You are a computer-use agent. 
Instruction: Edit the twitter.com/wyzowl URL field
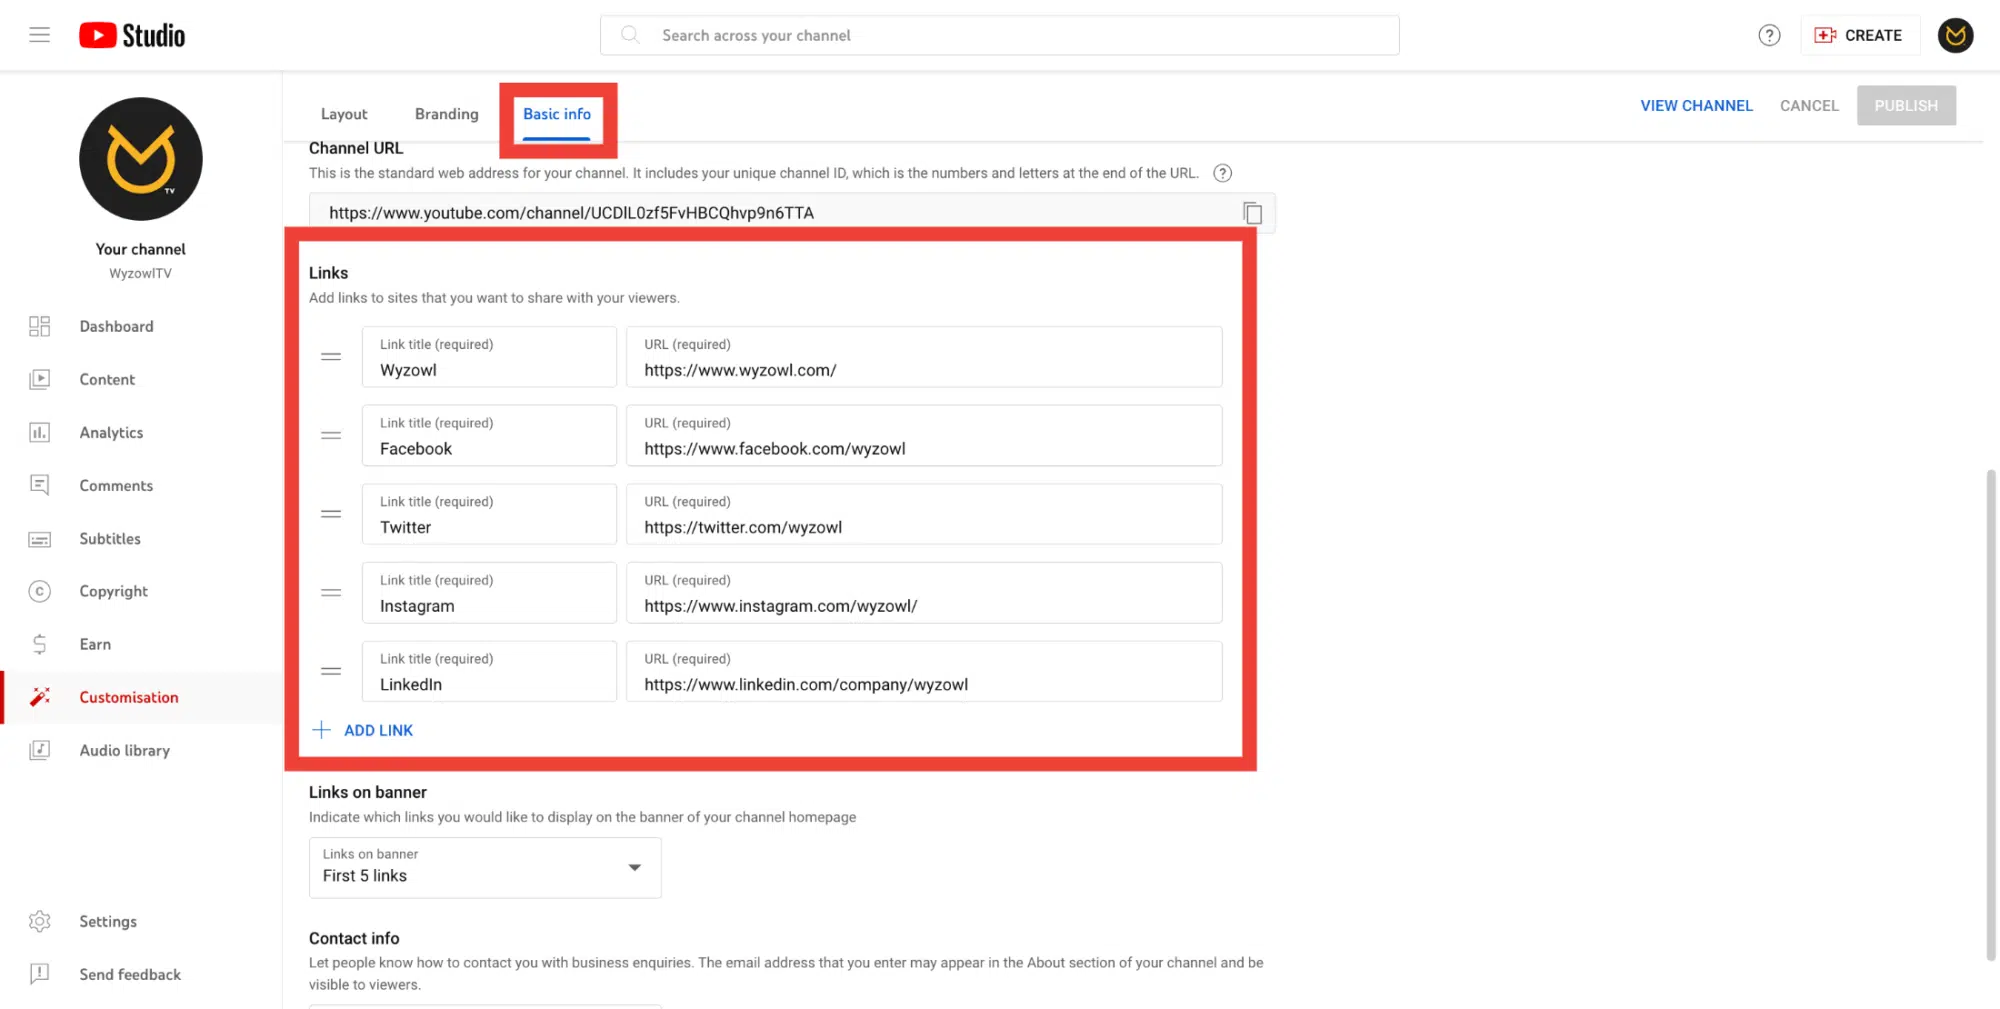(x=924, y=514)
